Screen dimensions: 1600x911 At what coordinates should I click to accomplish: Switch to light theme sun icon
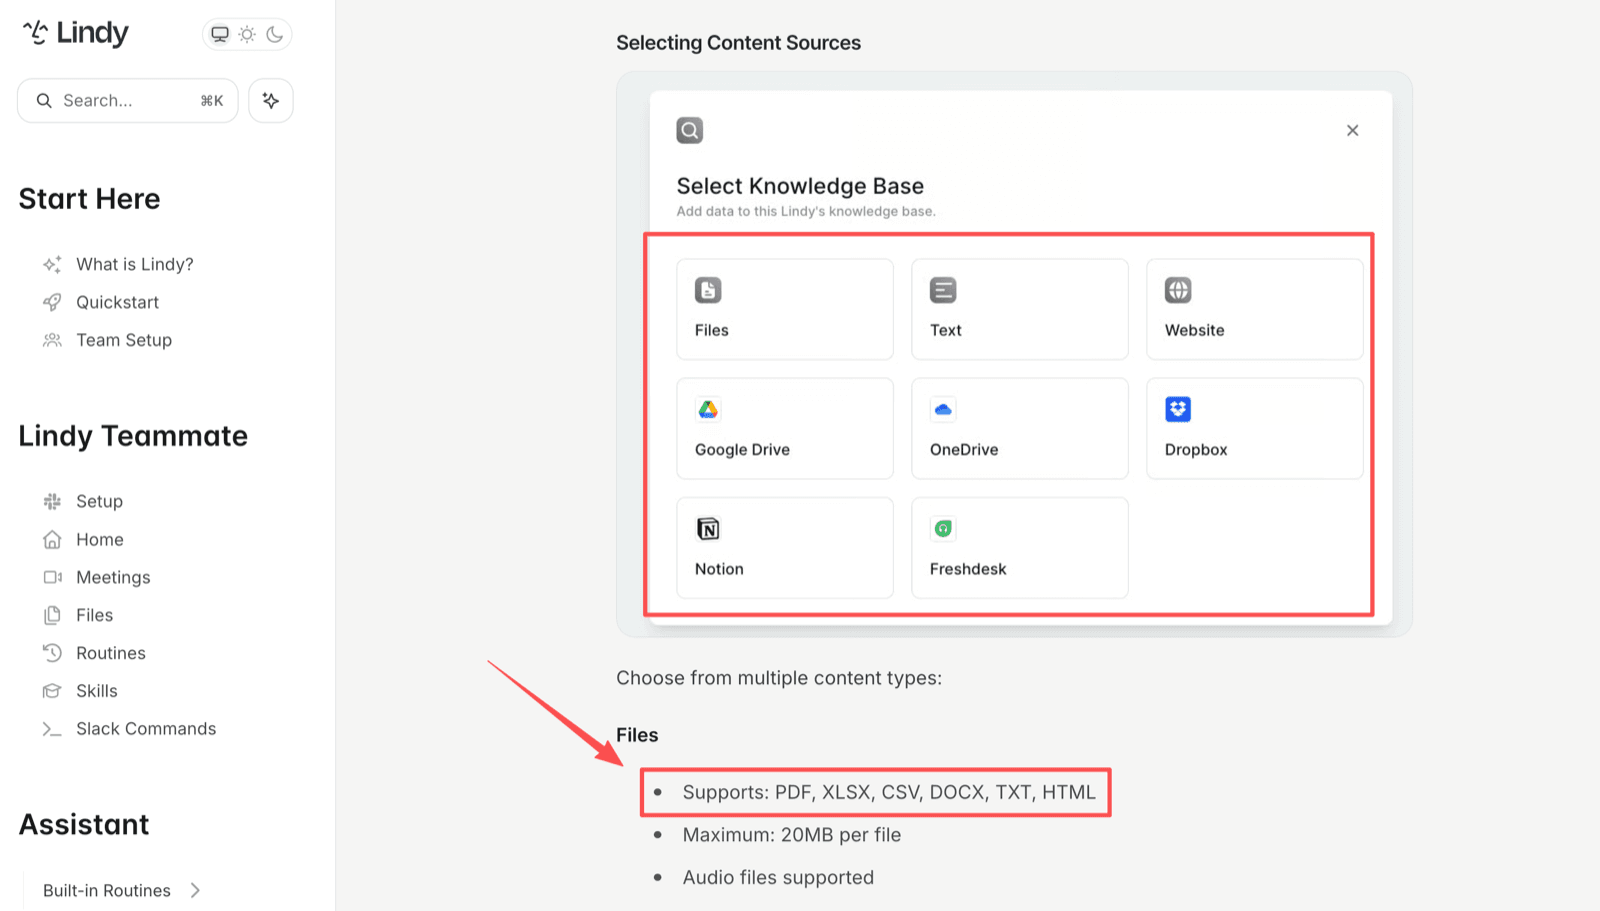[x=247, y=34]
